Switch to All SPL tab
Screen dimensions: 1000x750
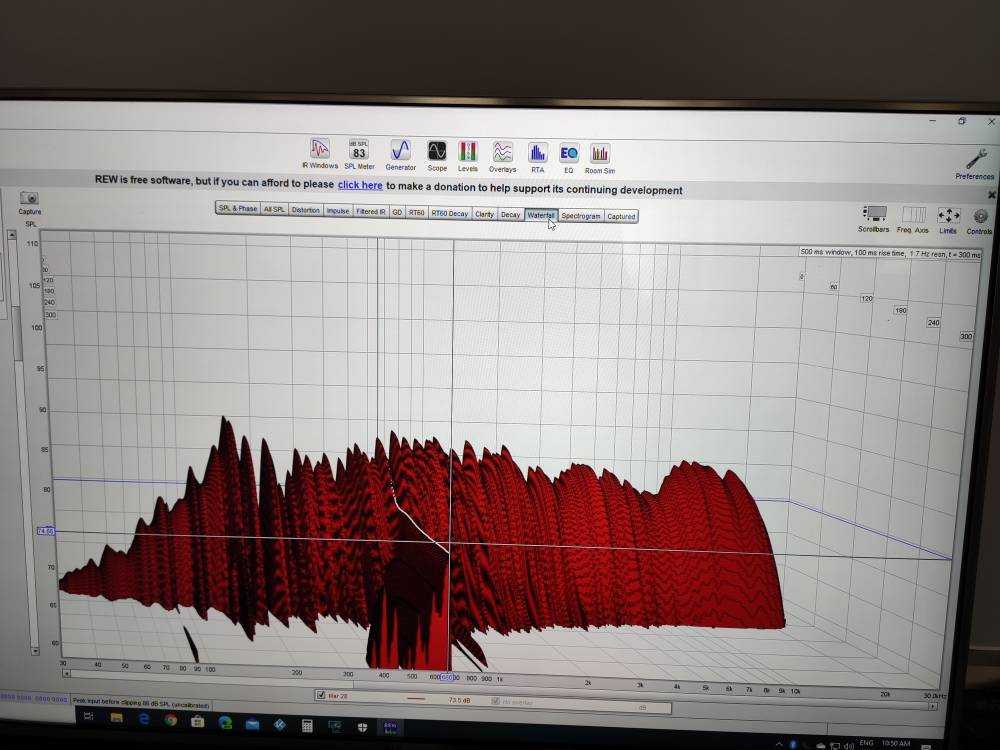coord(274,209)
